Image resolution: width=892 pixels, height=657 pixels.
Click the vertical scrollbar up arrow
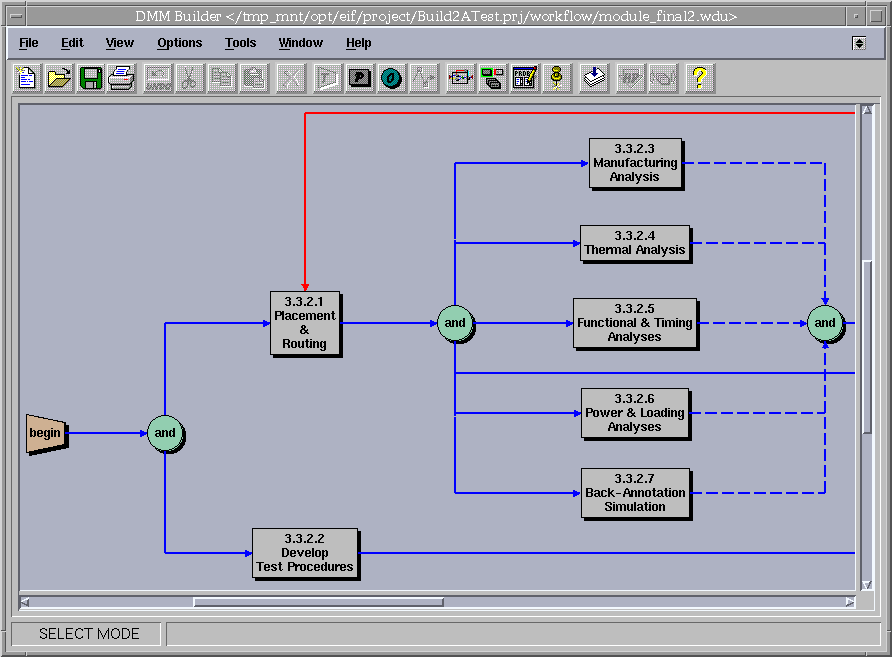(x=867, y=109)
